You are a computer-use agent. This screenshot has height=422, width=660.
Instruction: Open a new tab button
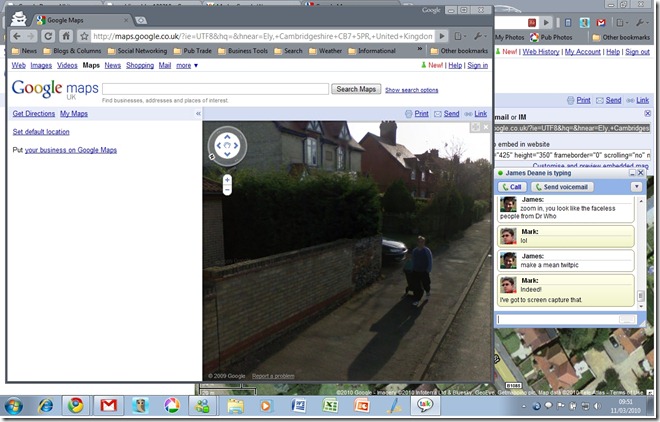pos(141,20)
